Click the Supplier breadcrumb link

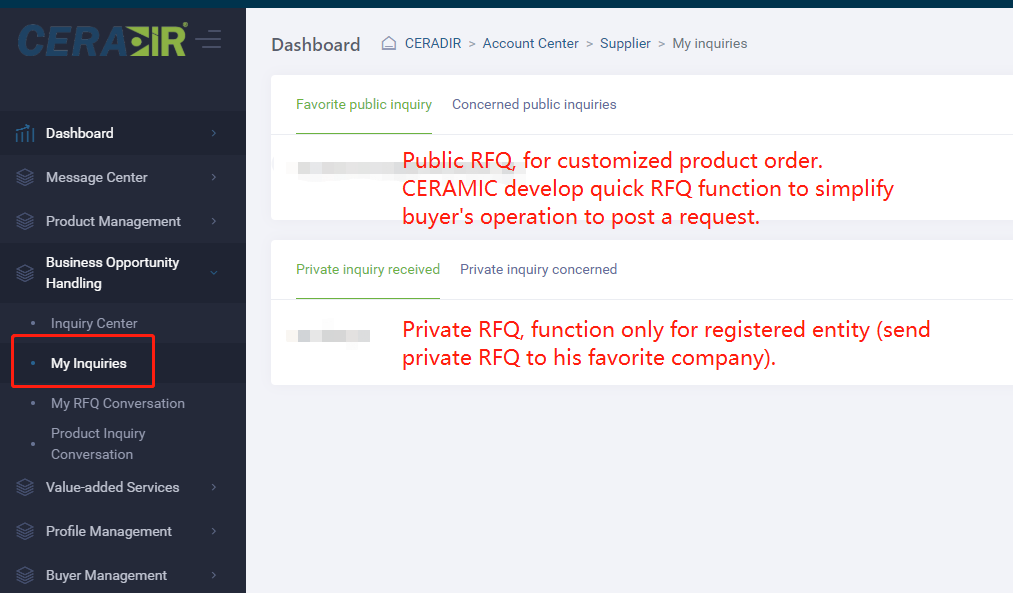[625, 43]
